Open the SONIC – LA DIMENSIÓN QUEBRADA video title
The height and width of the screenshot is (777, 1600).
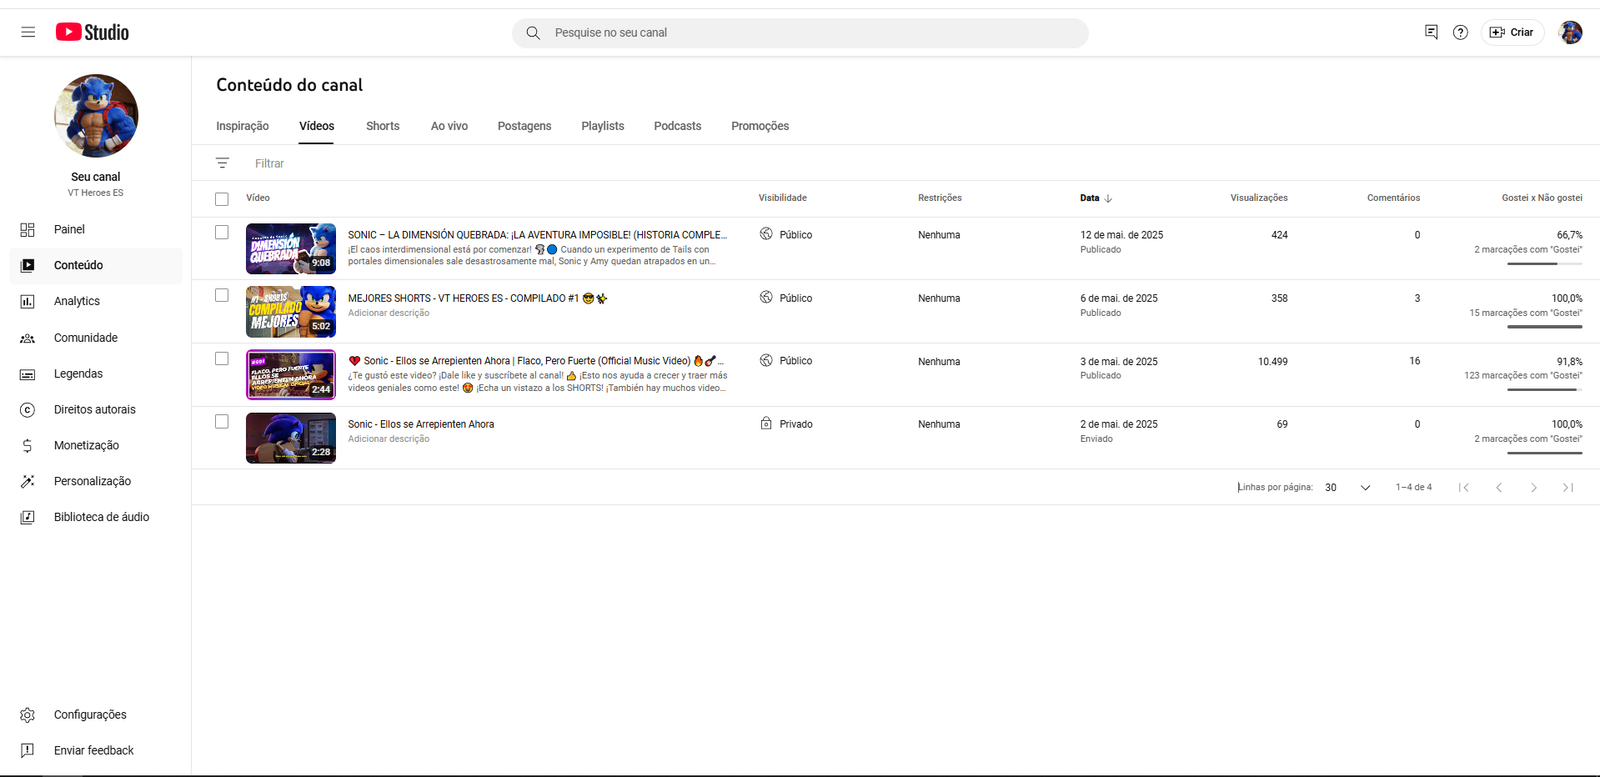[x=537, y=235]
